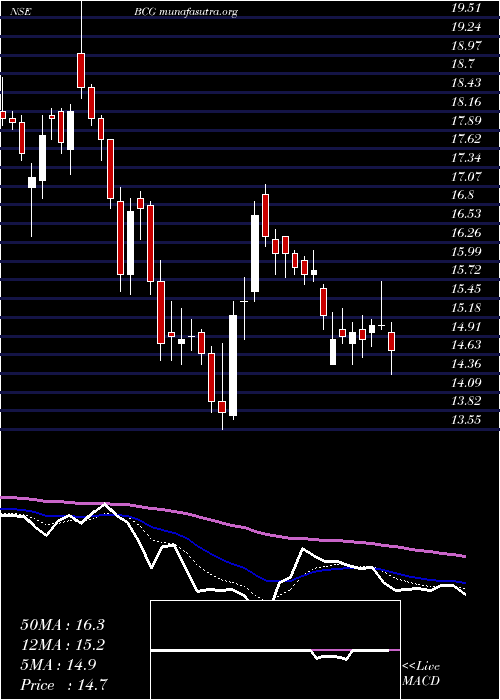This screenshot has height=700, width=500.
Task: Click the 19.24 price axis label
Action: (x=467, y=27)
